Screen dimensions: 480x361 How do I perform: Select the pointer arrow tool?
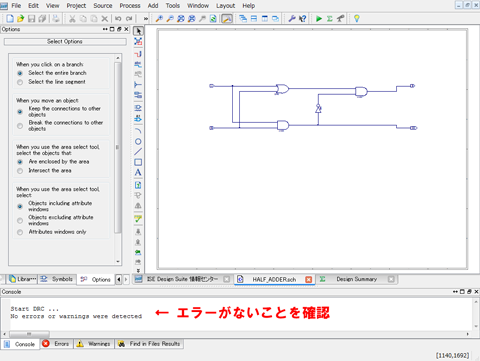(138, 31)
